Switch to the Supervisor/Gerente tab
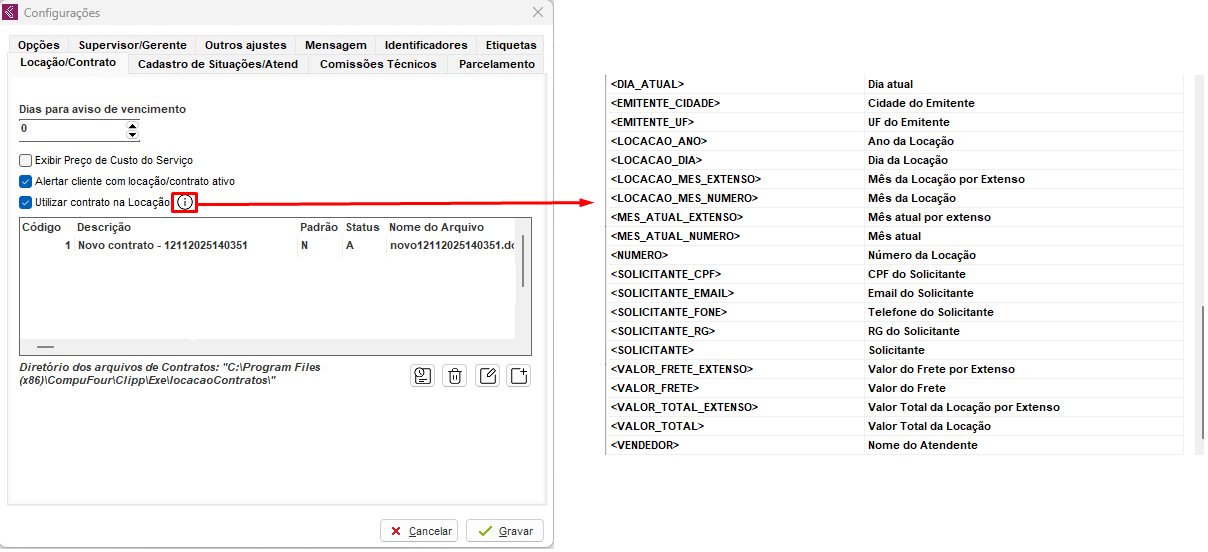The width and height of the screenshot is (1208, 552). (x=132, y=45)
